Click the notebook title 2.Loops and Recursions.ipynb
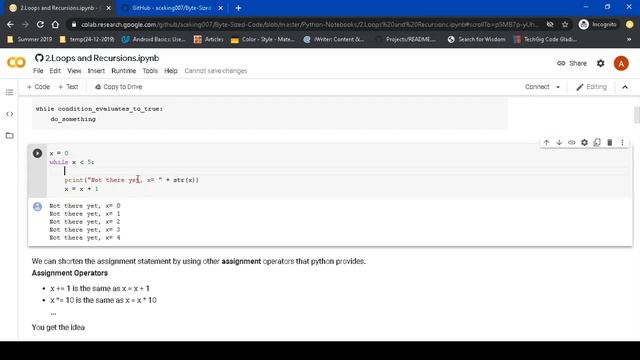 pos(102,58)
